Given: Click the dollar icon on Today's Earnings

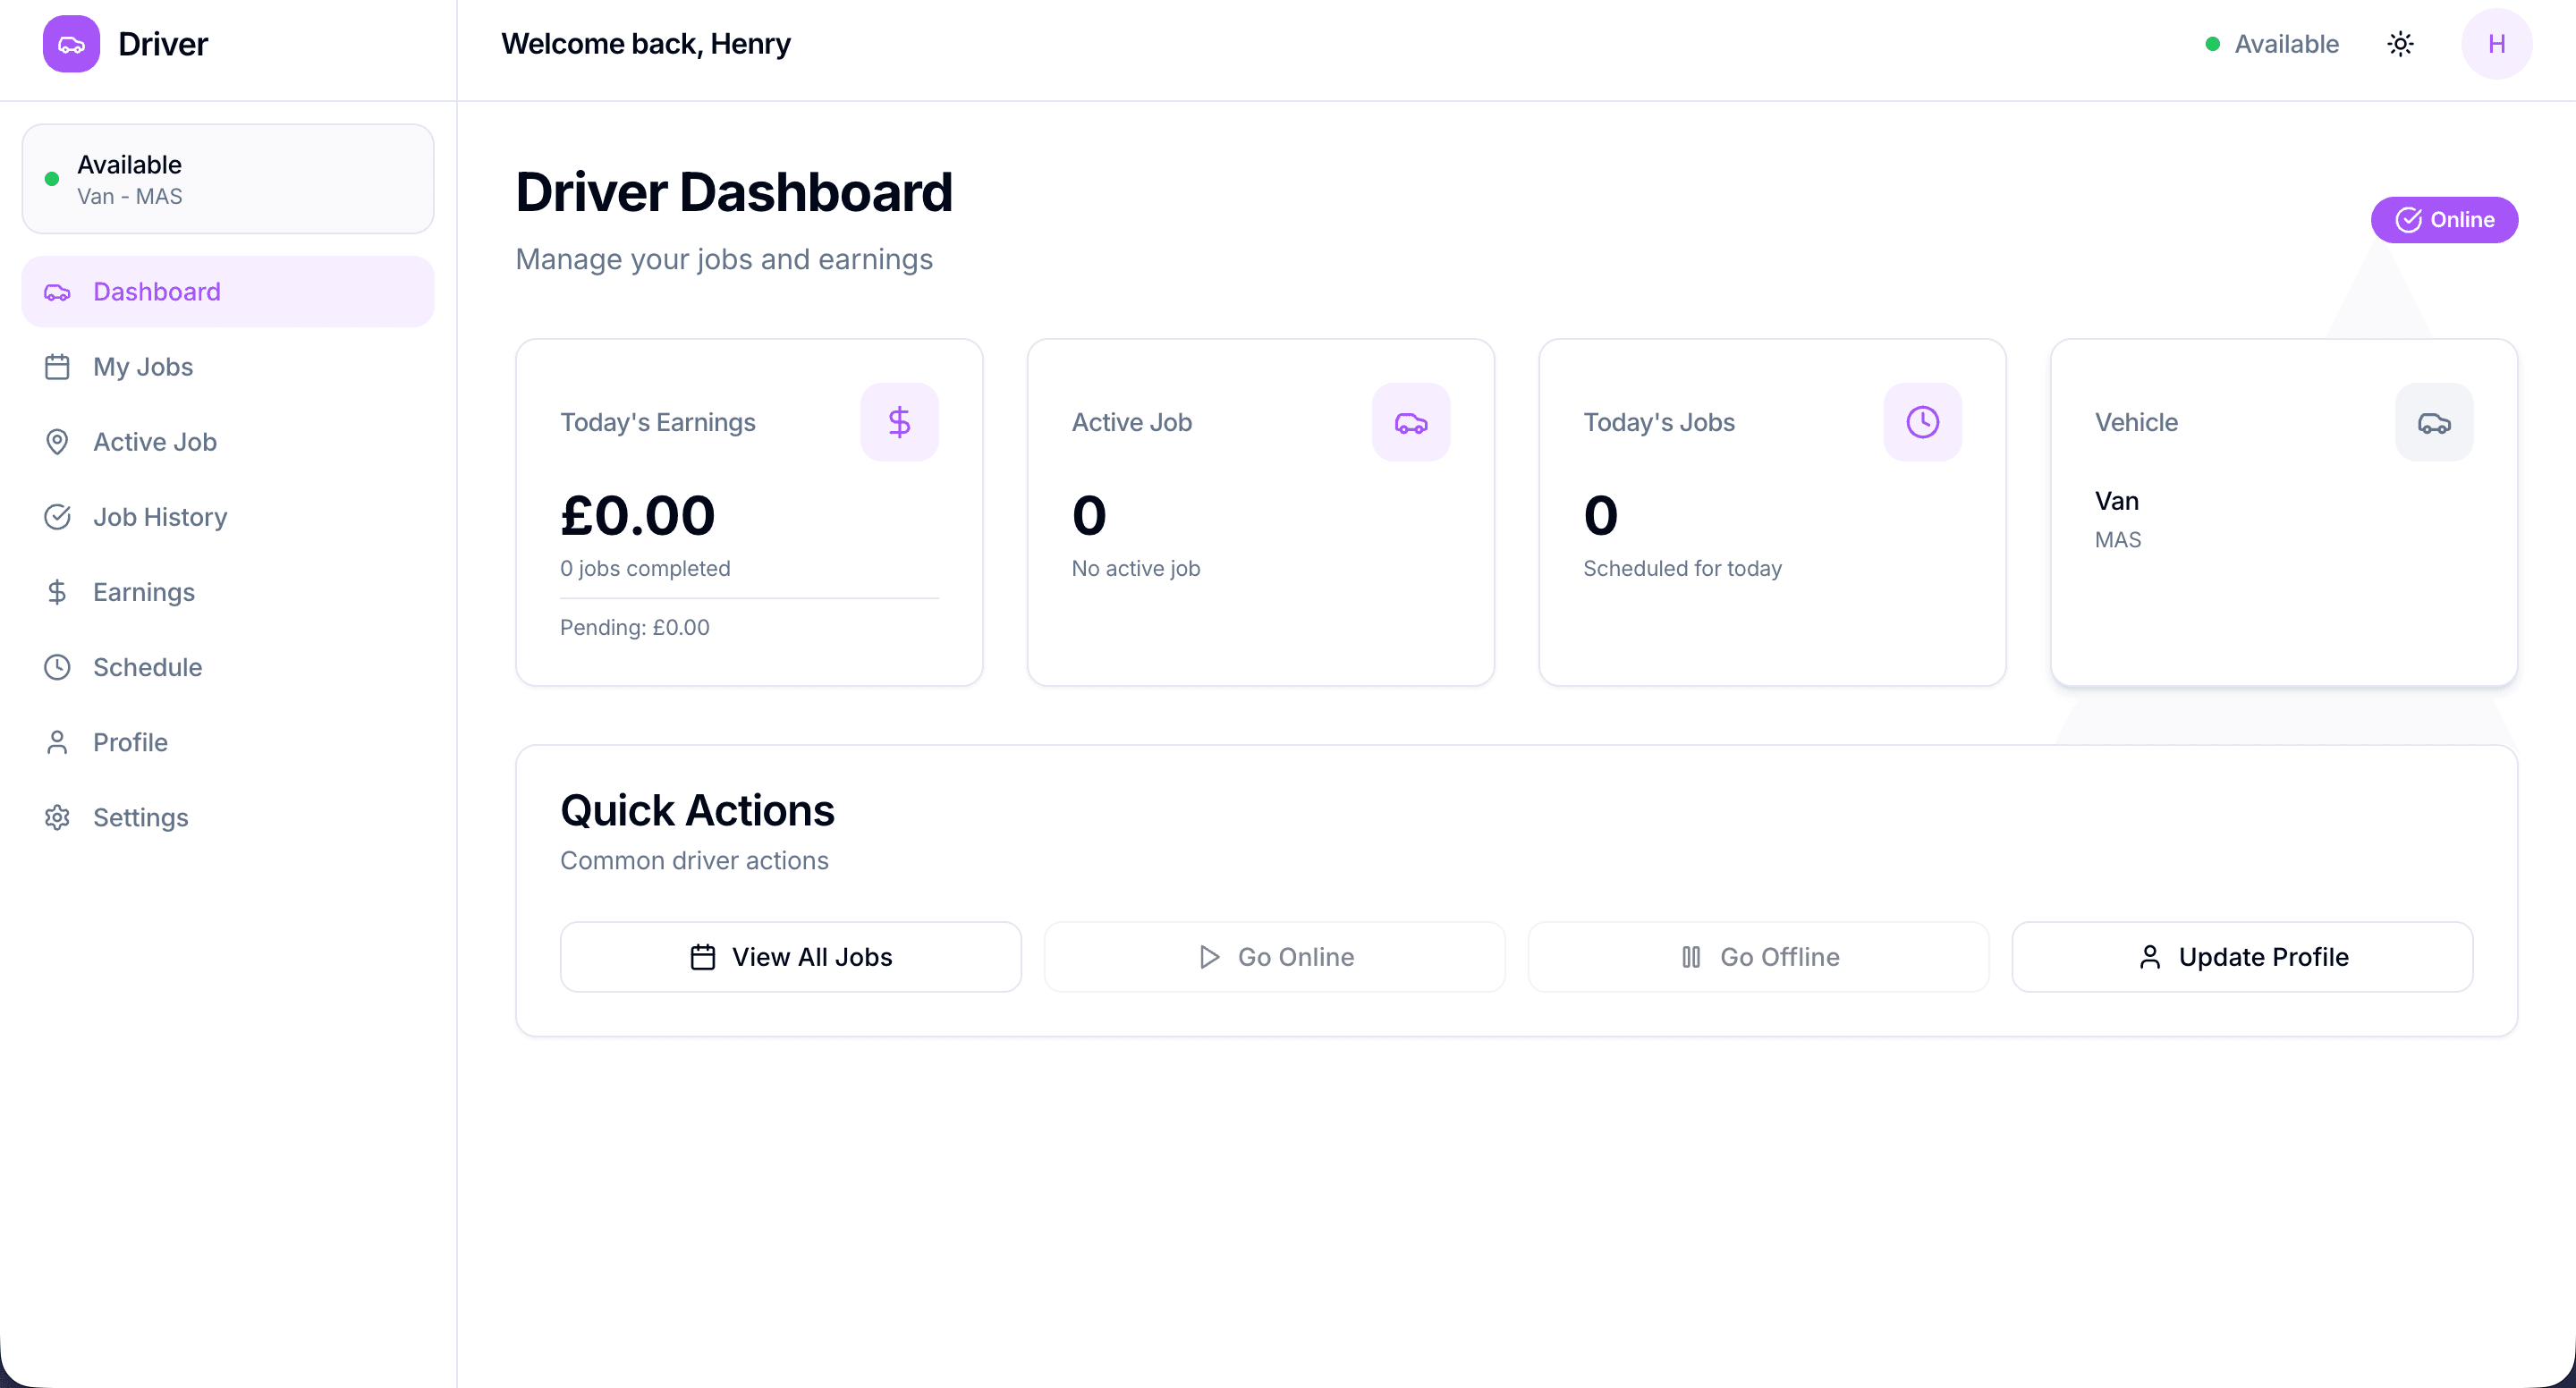Looking at the screenshot, I should click(899, 422).
